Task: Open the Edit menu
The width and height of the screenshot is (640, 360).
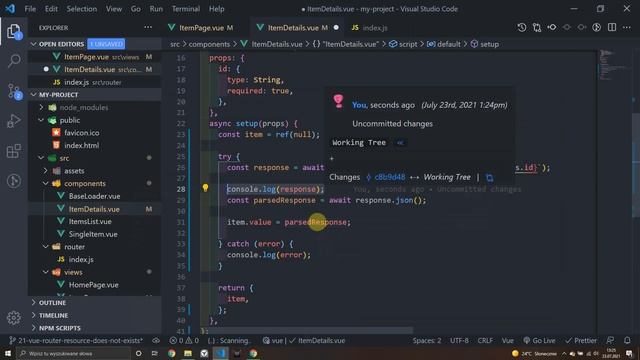Action: pos(51,9)
